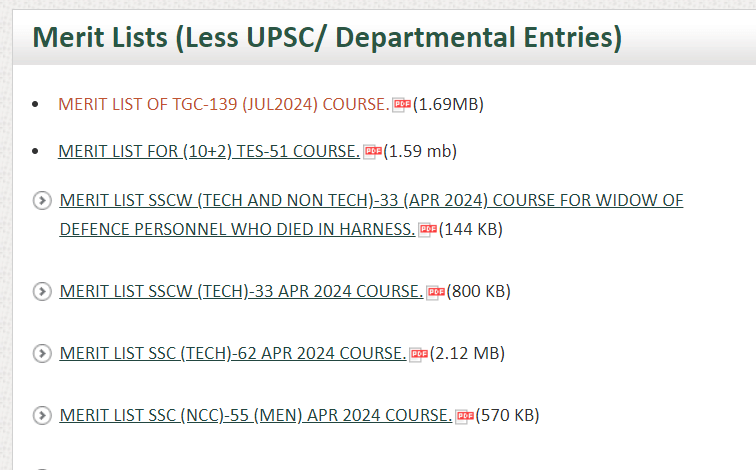Follow DEFENCE PERSONNEL WHO DIED IN HARNESS link text

[237, 229]
